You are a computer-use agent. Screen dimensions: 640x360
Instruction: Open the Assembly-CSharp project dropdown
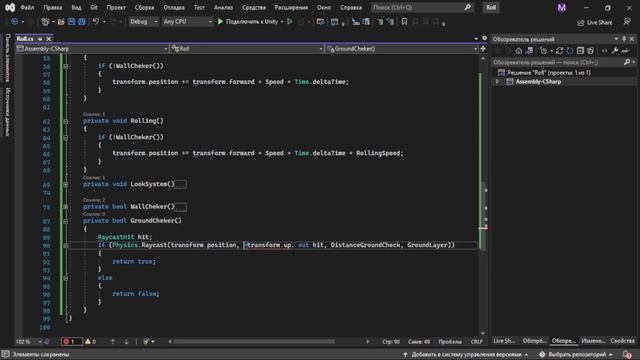92,49
